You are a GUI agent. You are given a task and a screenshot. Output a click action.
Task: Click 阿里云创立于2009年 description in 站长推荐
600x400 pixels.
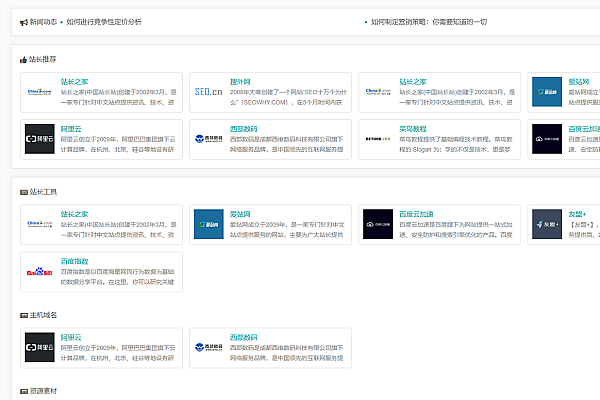[118, 144]
